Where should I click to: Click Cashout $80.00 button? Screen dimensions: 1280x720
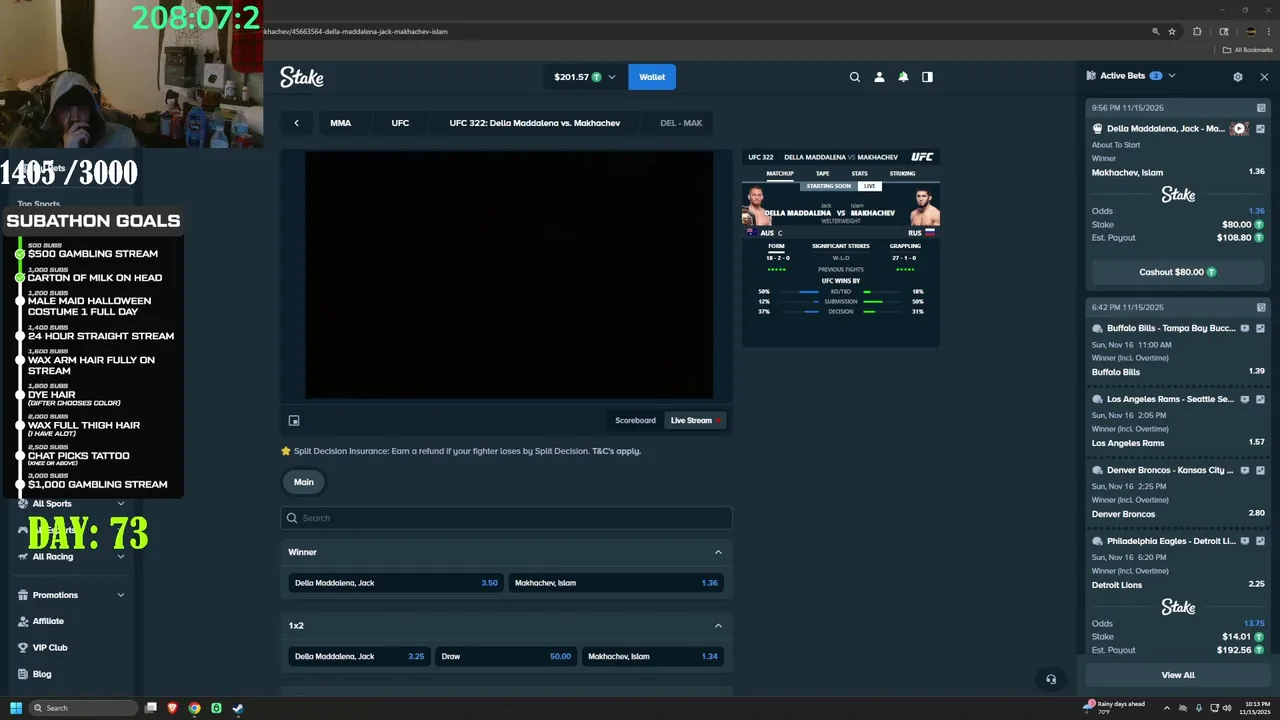coord(1177,272)
